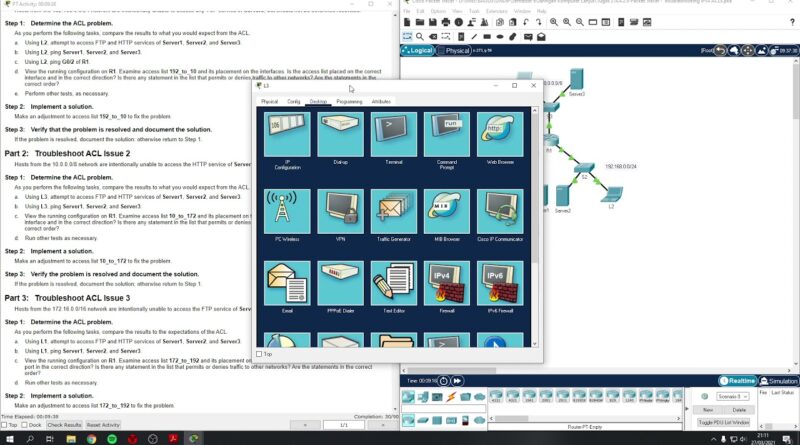Click the Reset Activity button
Viewport: 800px width, 445px height.
point(103,425)
